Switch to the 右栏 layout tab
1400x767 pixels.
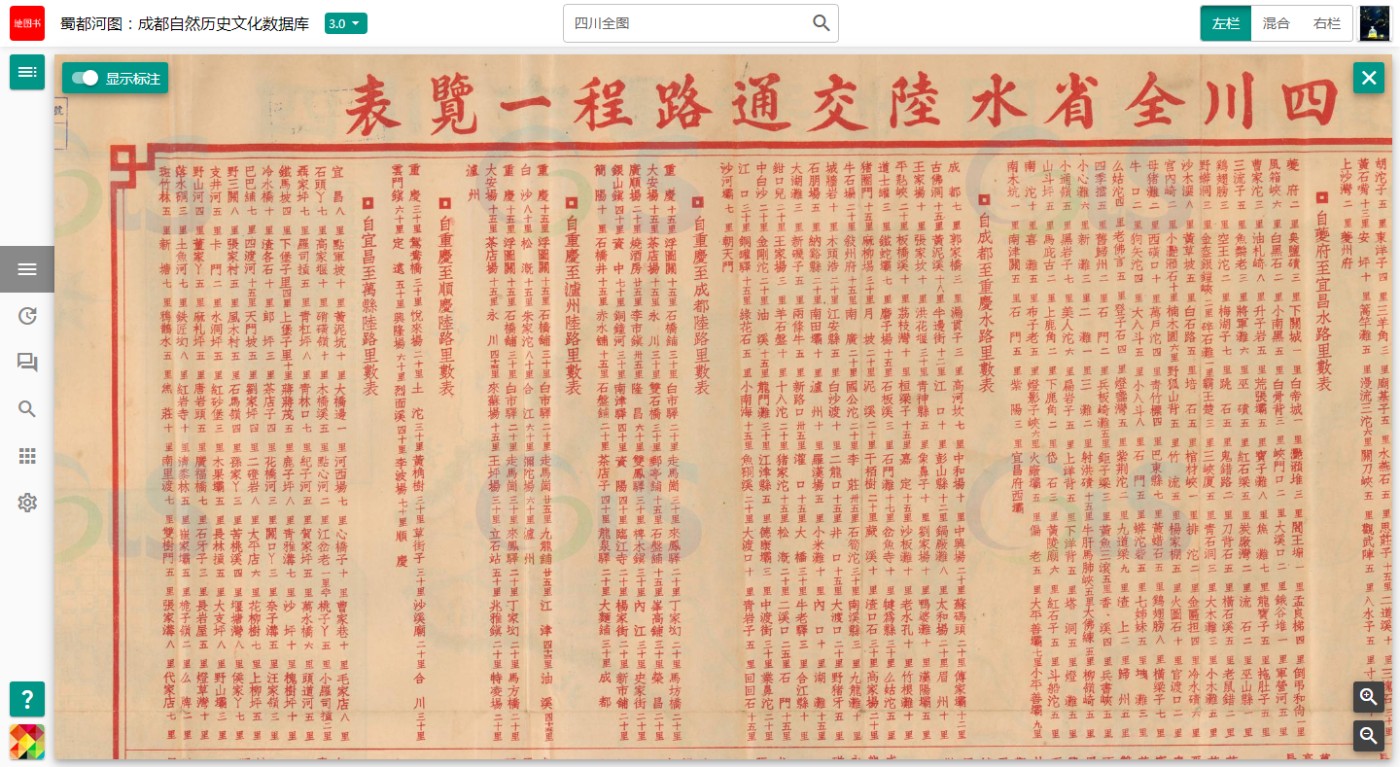coord(1327,23)
